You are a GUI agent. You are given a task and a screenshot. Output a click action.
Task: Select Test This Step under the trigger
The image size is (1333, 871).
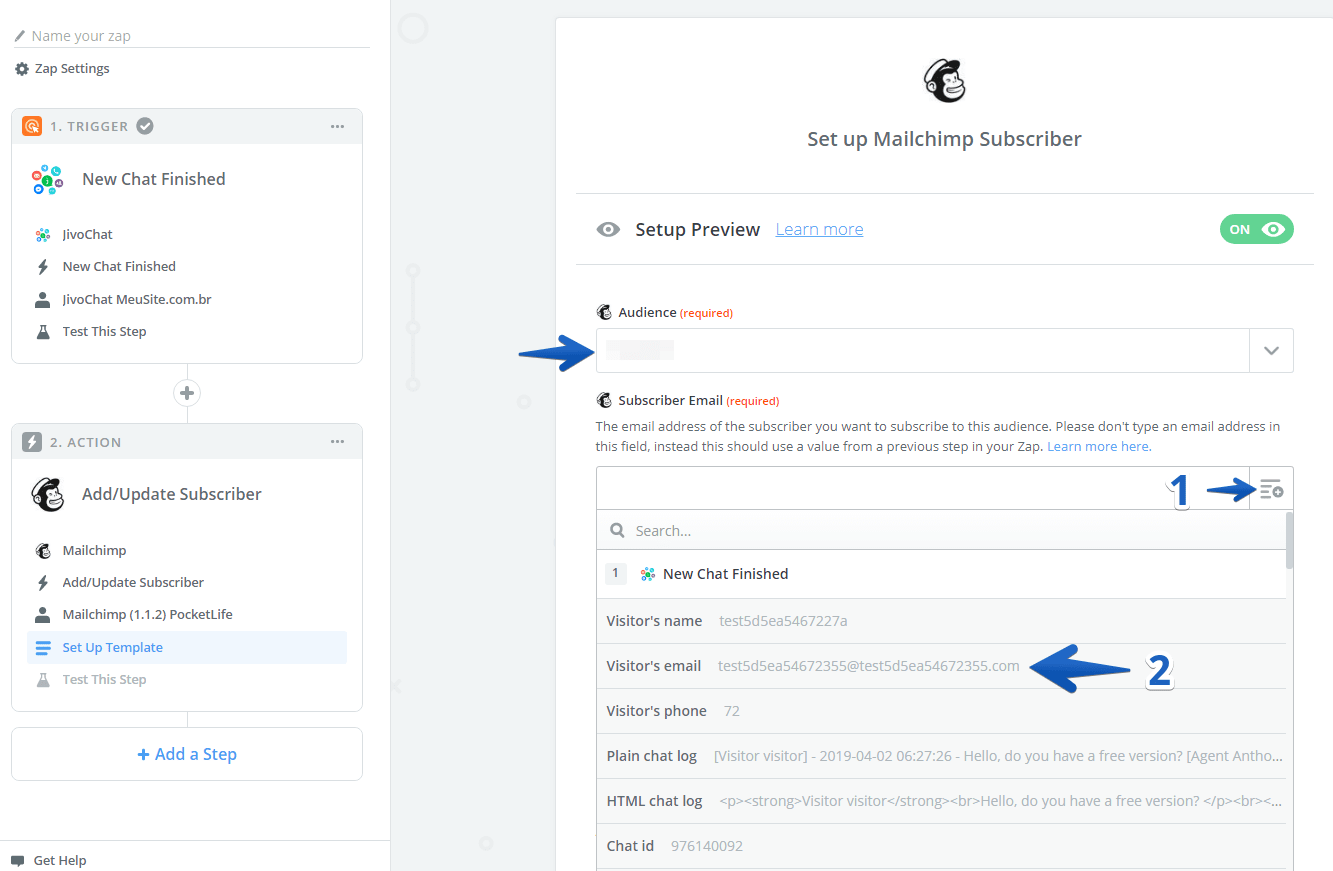[x=104, y=331]
